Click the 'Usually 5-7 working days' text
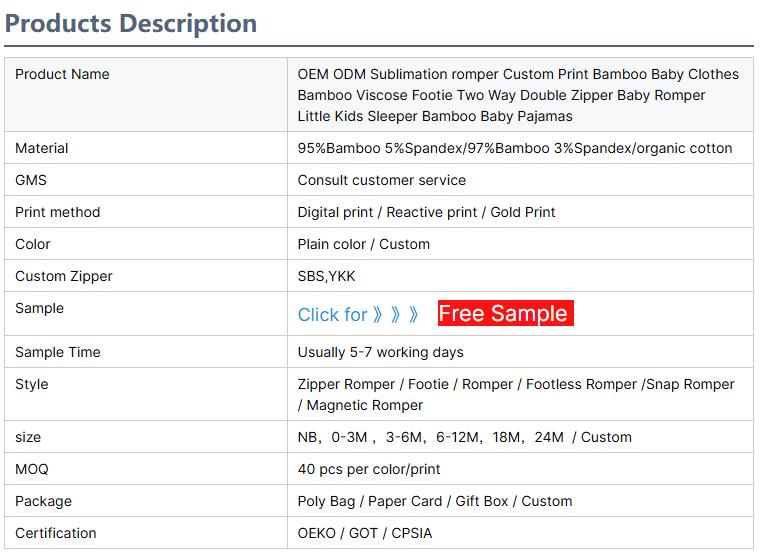 tap(380, 352)
